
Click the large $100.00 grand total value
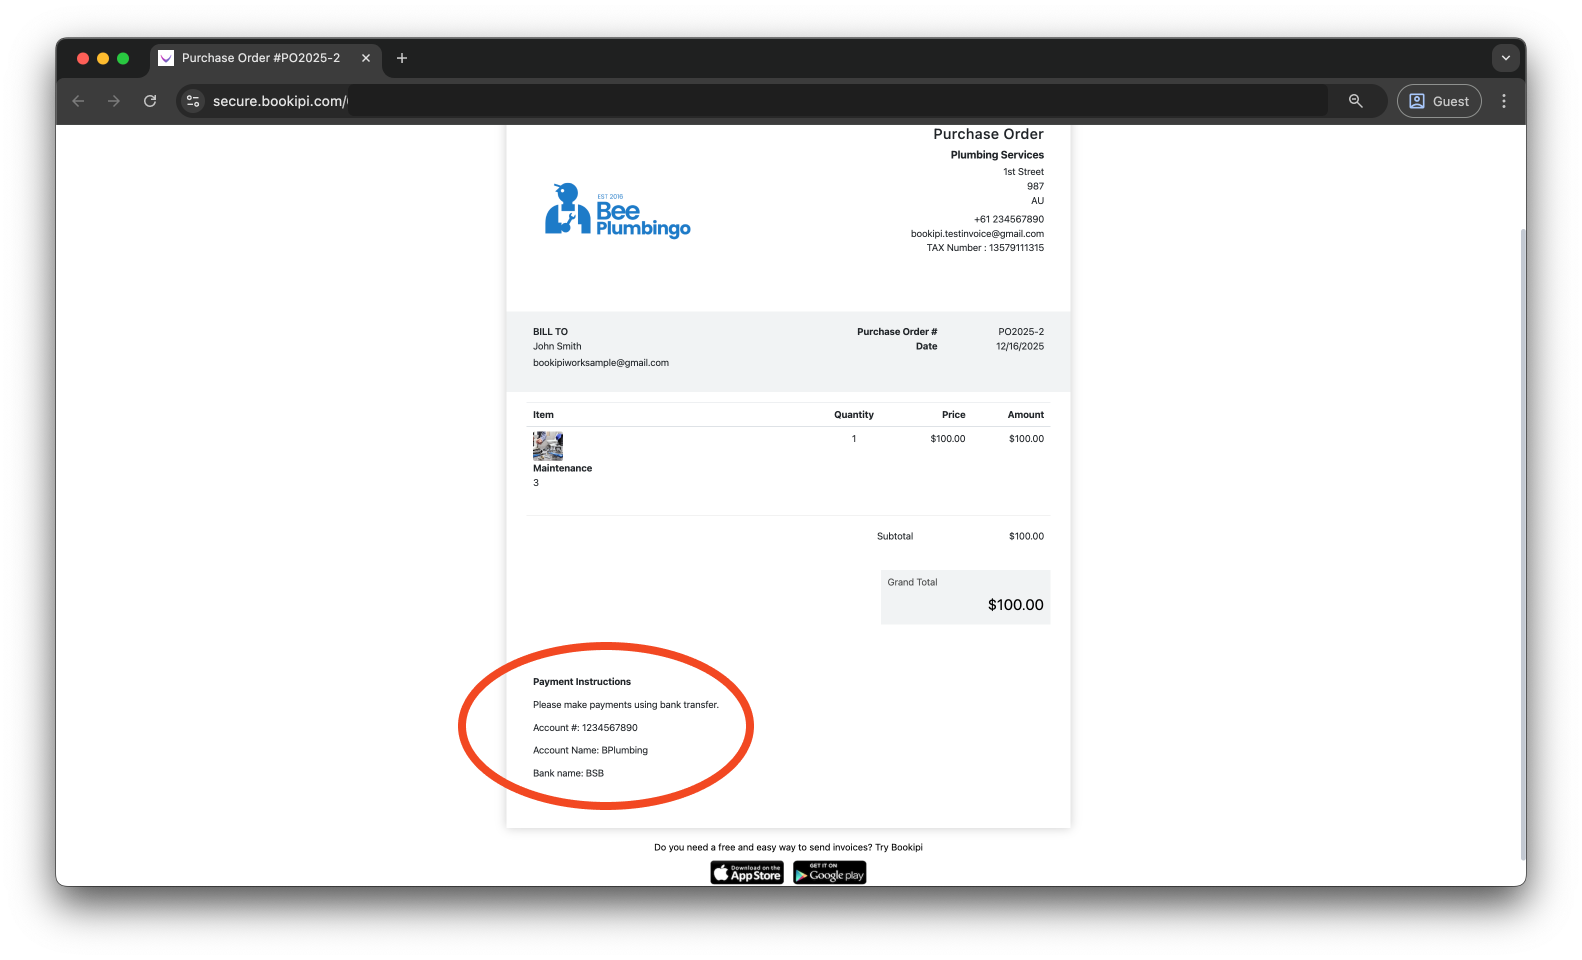click(x=1016, y=605)
